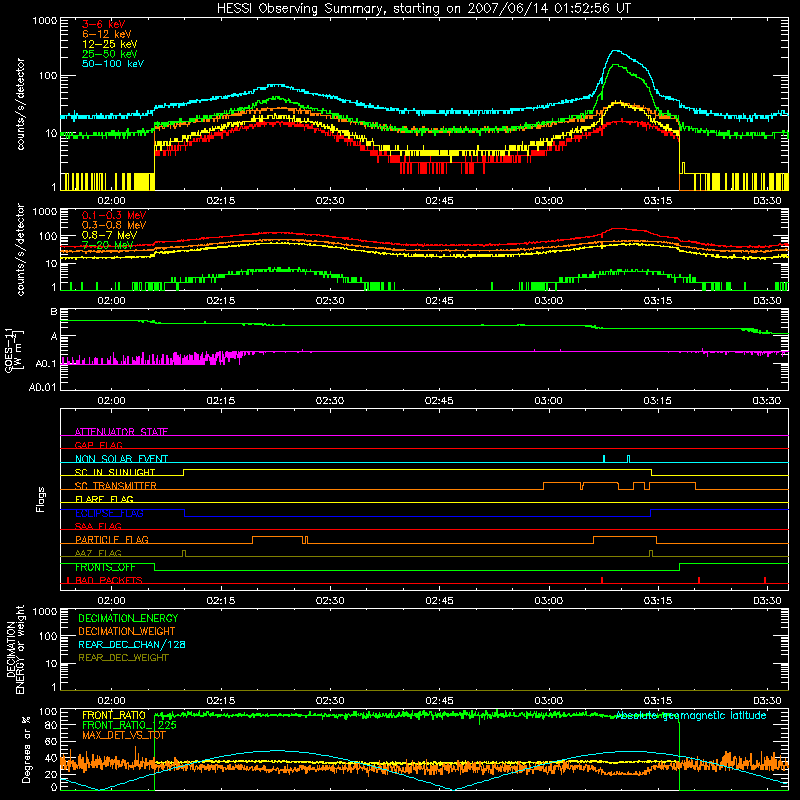Click the ECLIPSE_FLAG label

pos(109,513)
